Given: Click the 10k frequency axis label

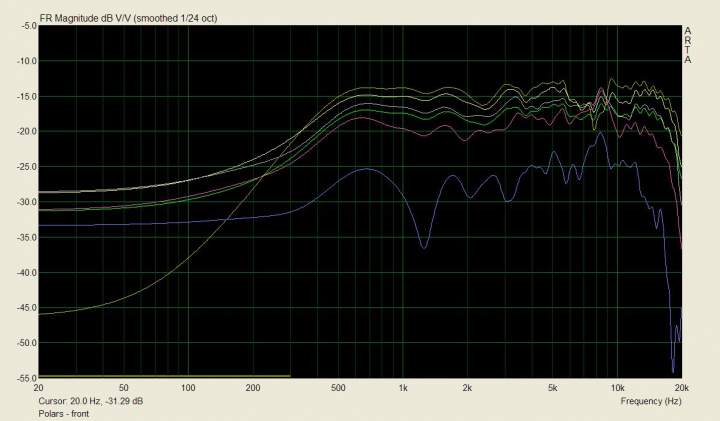Looking at the screenshot, I should tap(617, 386).
